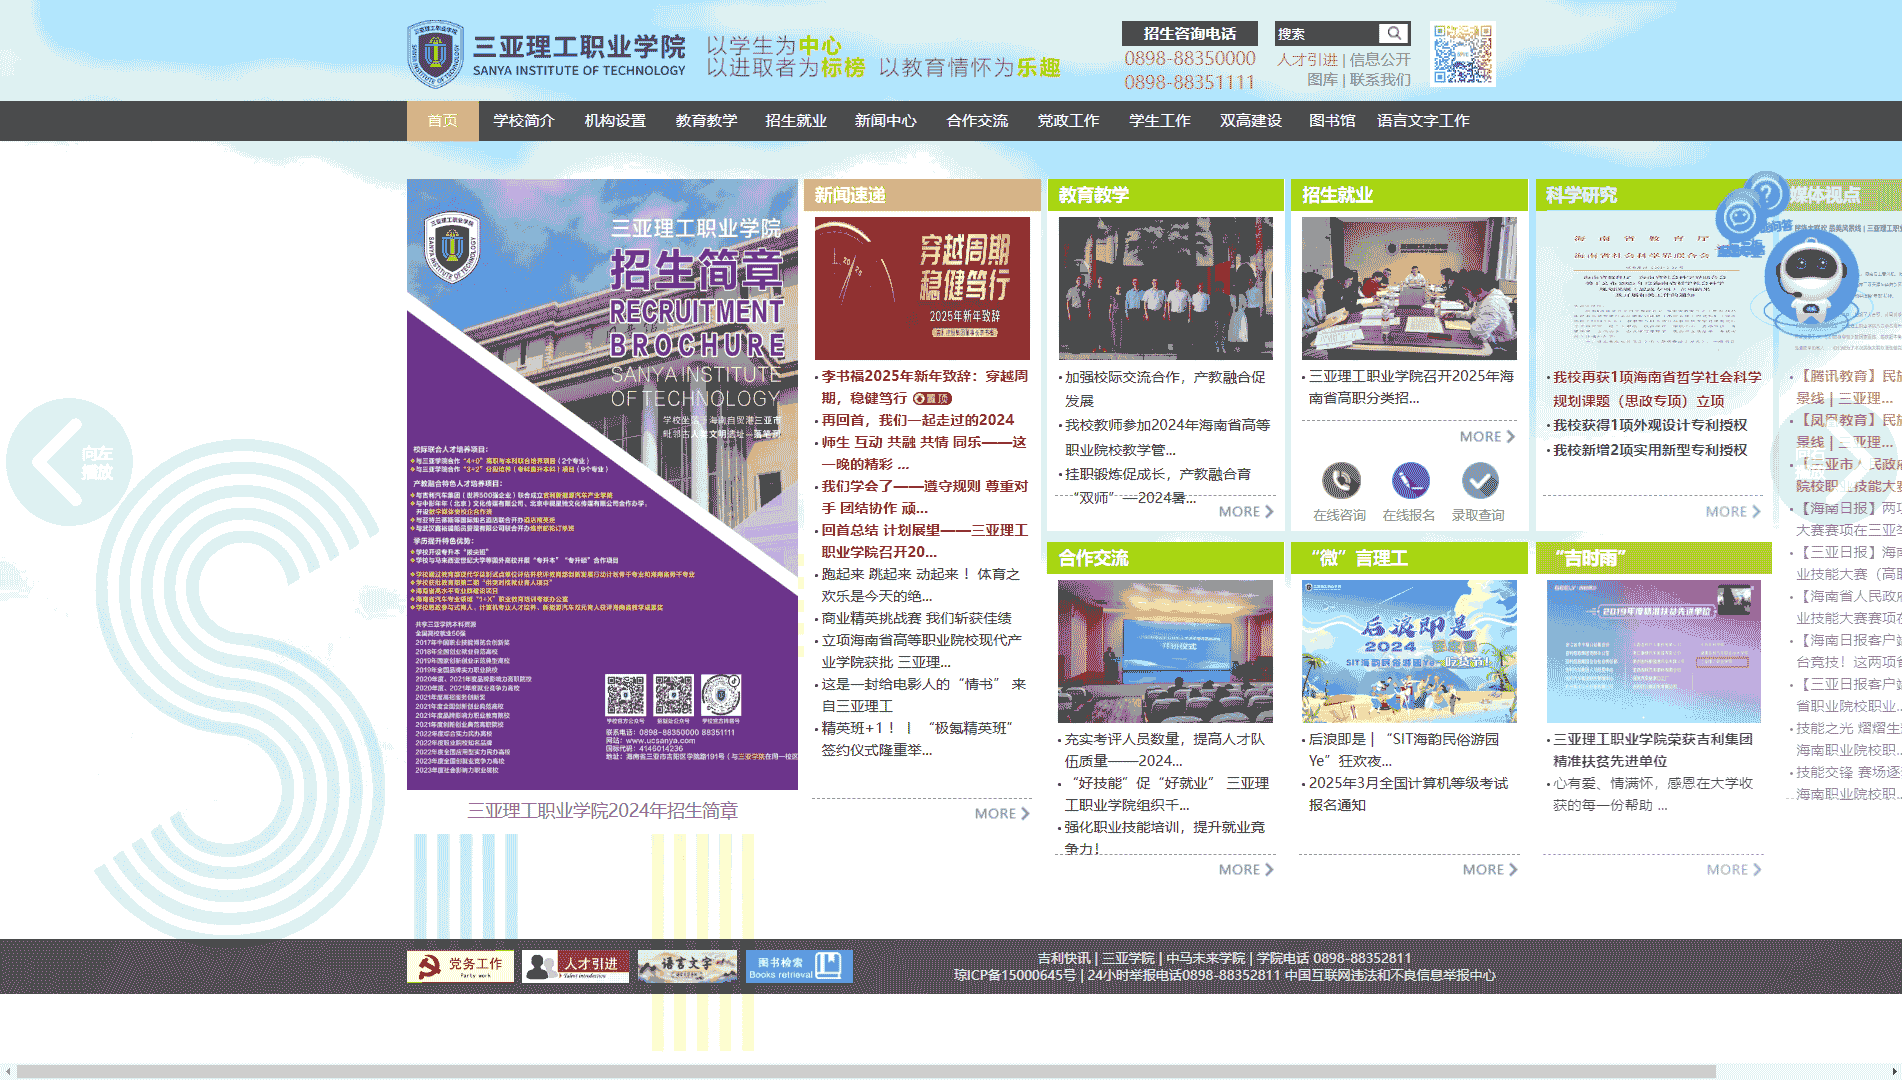
Task: Open the 2024年招生简章 brochure image
Action: pos(602,485)
